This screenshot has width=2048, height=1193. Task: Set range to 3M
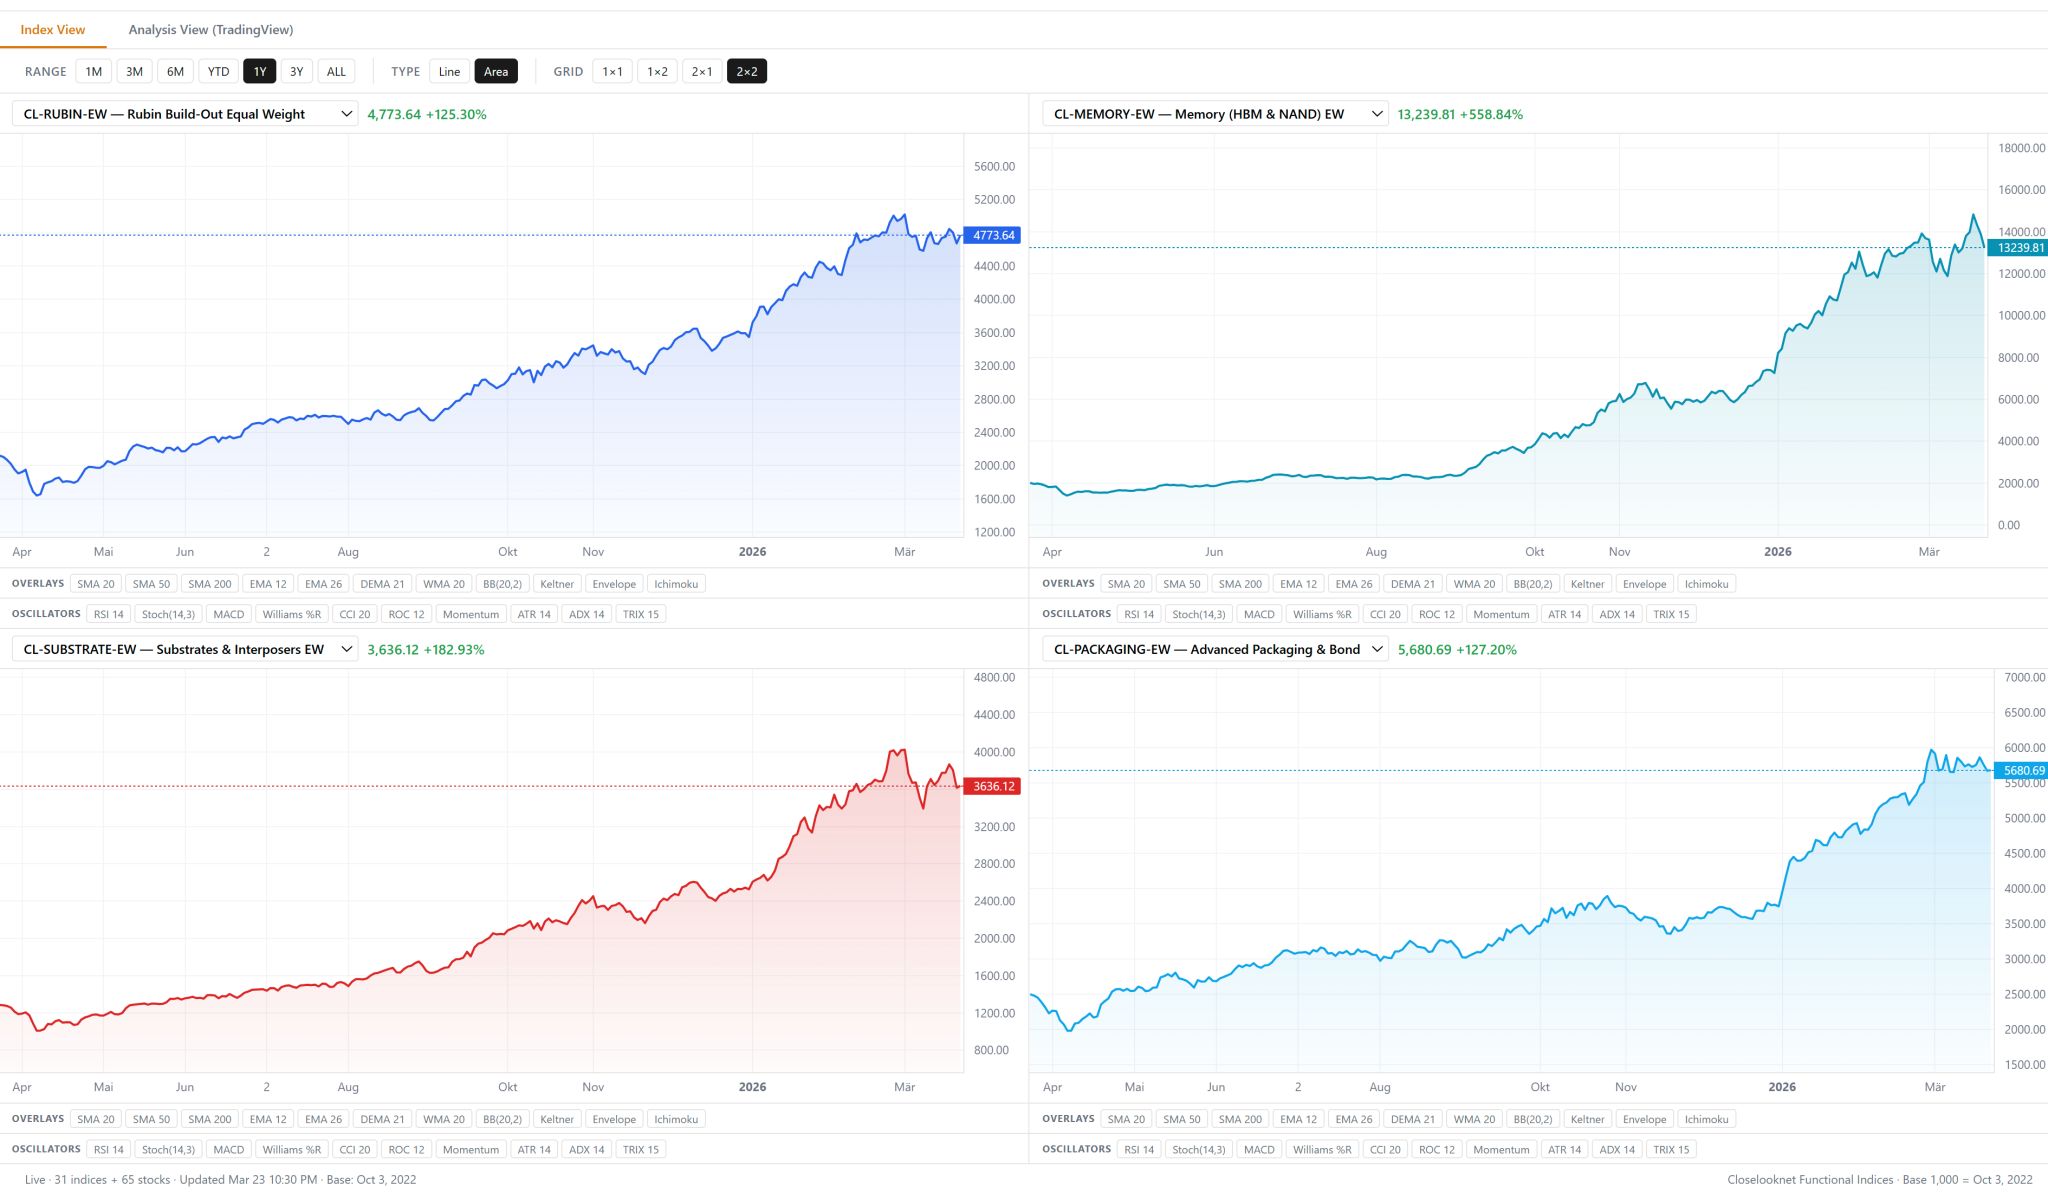click(x=134, y=71)
